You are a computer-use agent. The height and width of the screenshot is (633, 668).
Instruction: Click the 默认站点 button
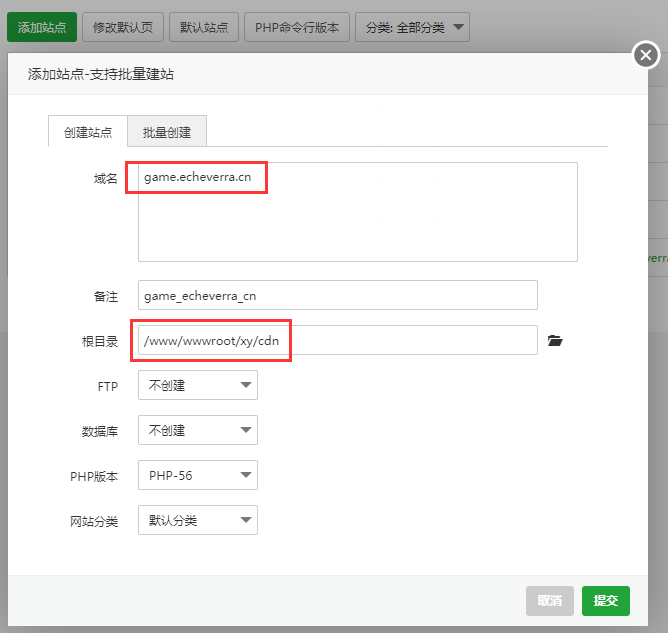[204, 27]
